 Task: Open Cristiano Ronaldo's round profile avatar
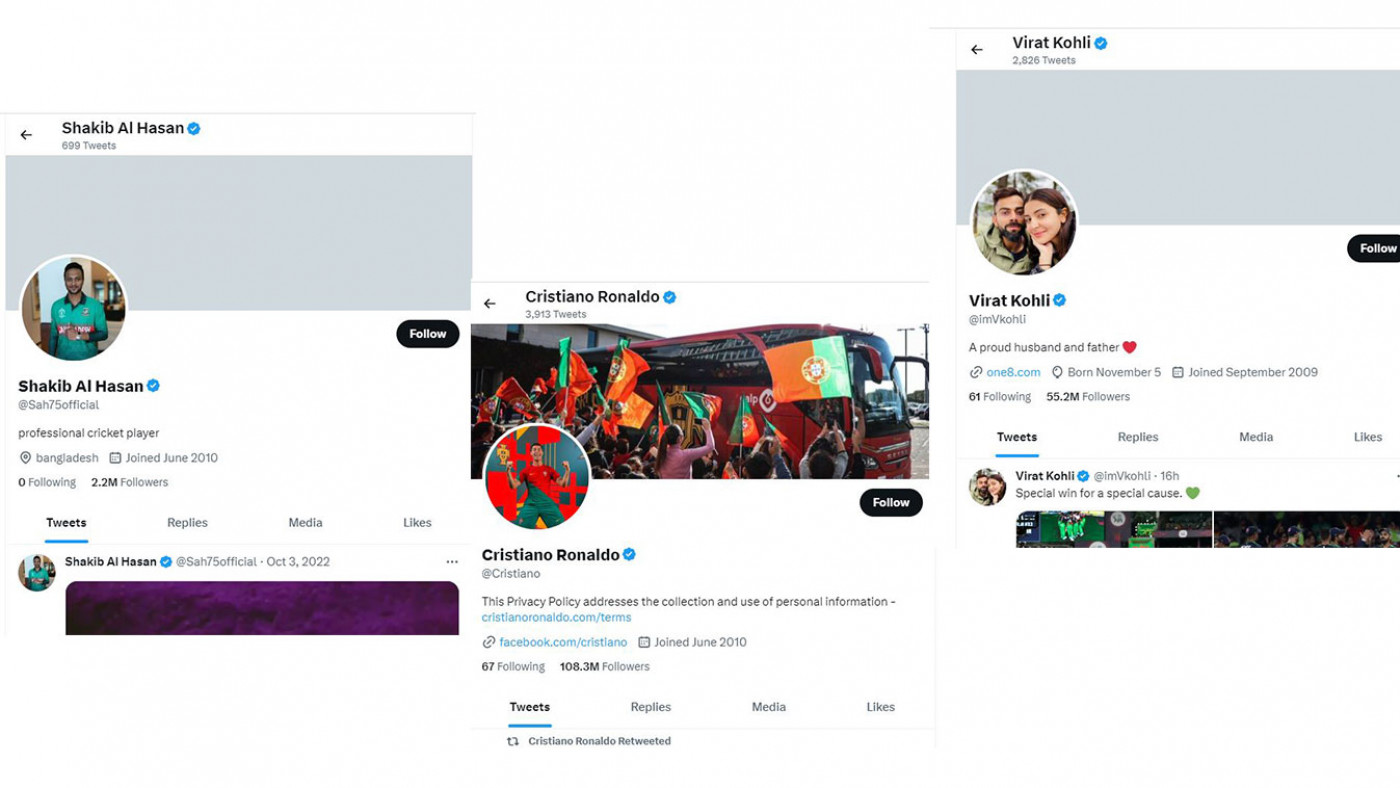(x=537, y=477)
